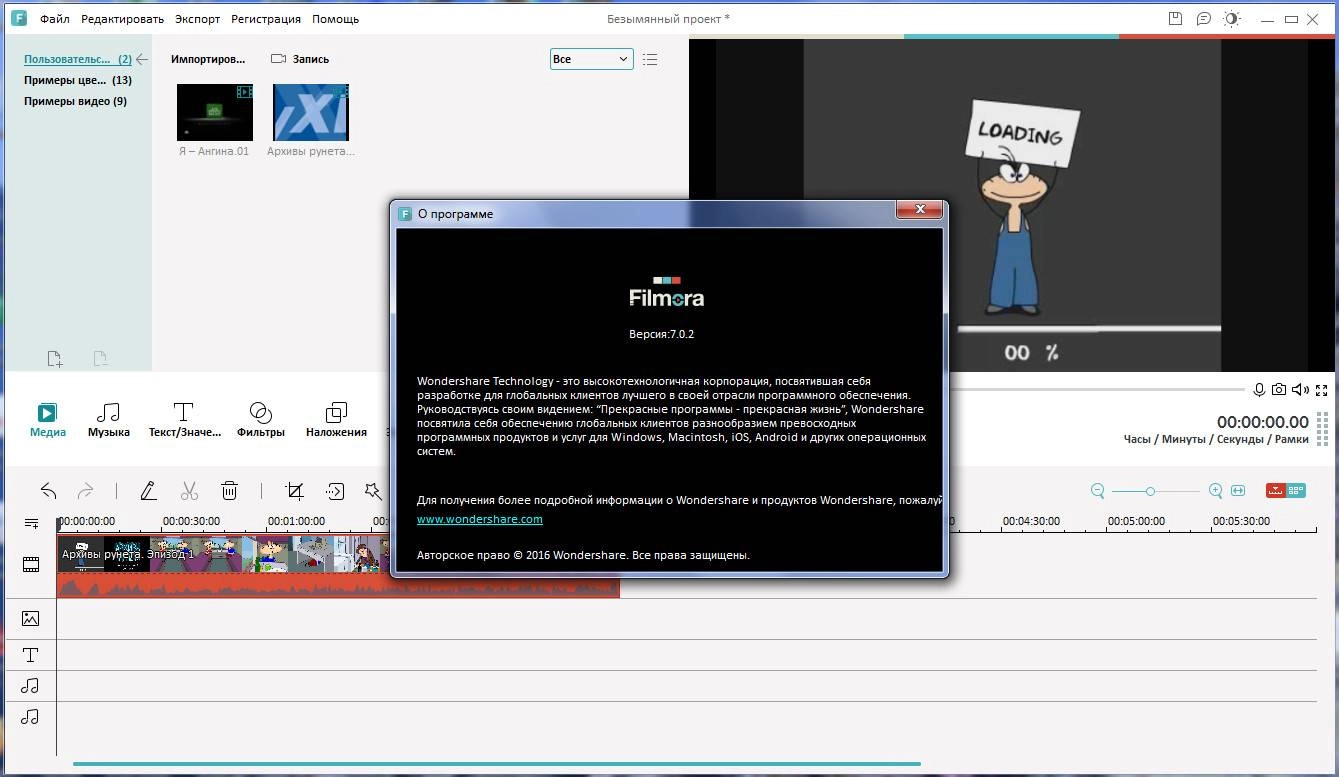
Task: Select the Архивы рунета media thumbnail
Action: pyautogui.click(x=311, y=112)
